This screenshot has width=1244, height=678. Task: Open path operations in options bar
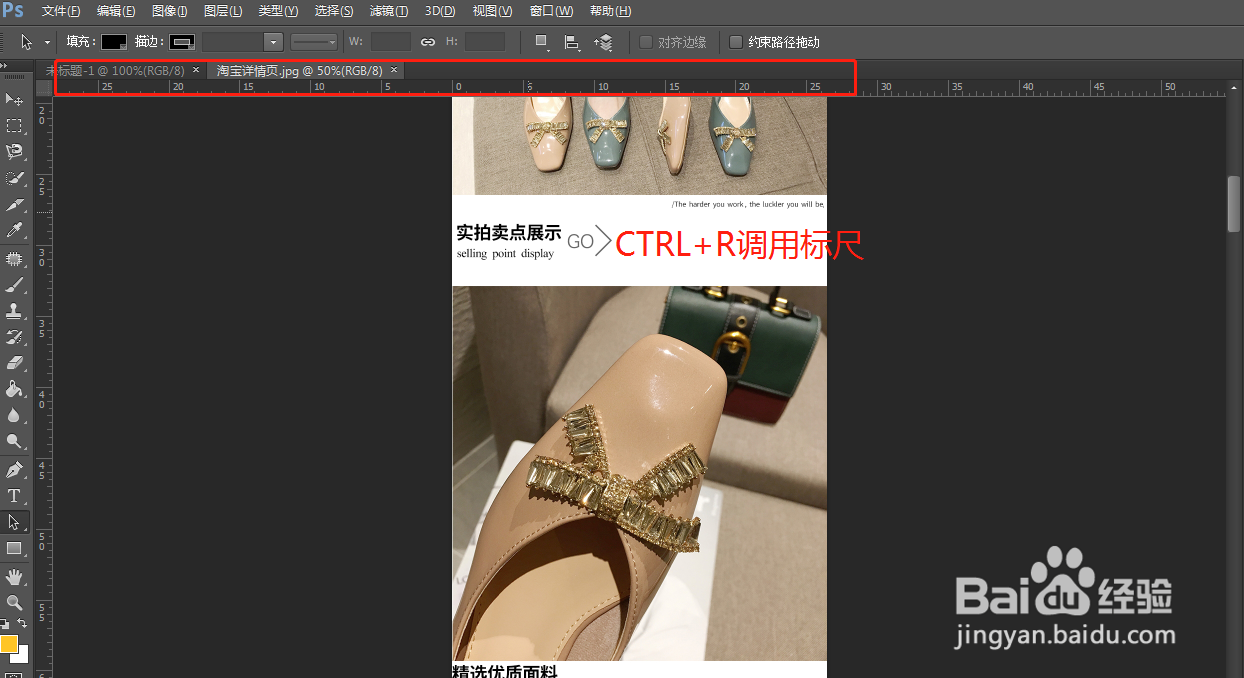541,42
